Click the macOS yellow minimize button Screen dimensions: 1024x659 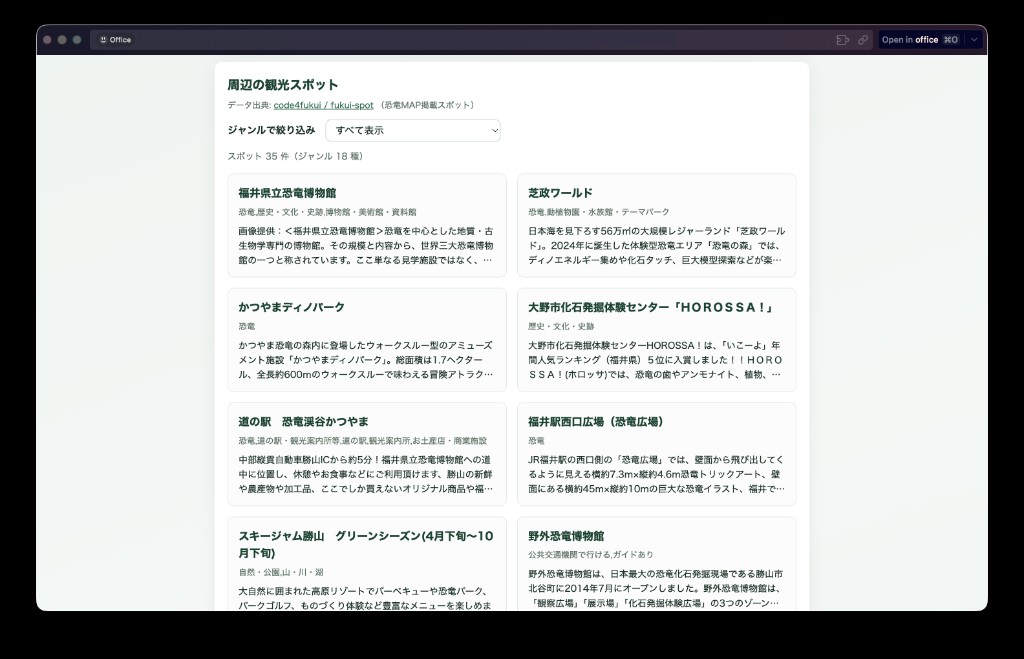click(x=62, y=40)
